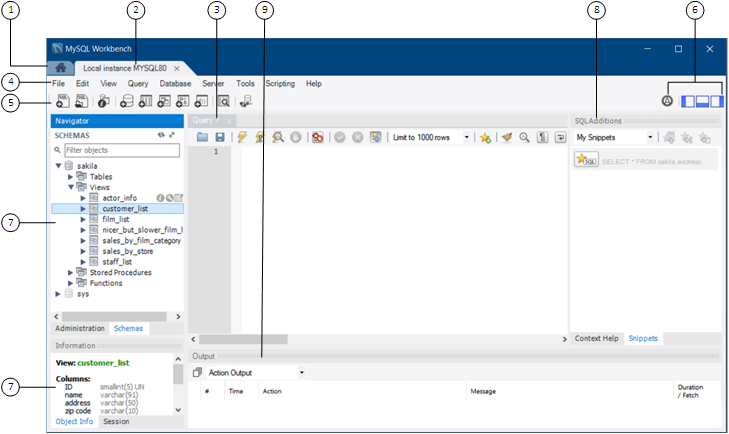Screen dimensions: 729x434
Task: Click the Filter objects search field
Action: 120,149
